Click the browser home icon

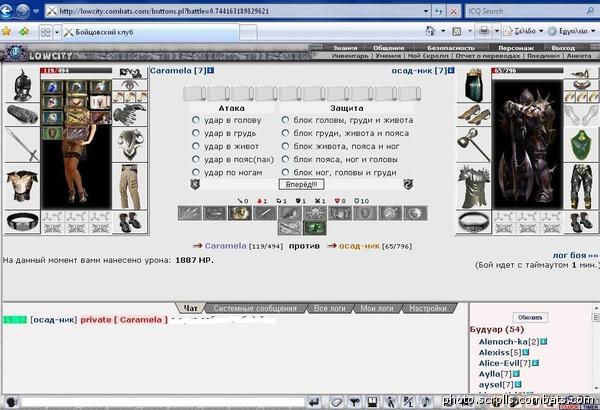point(430,31)
